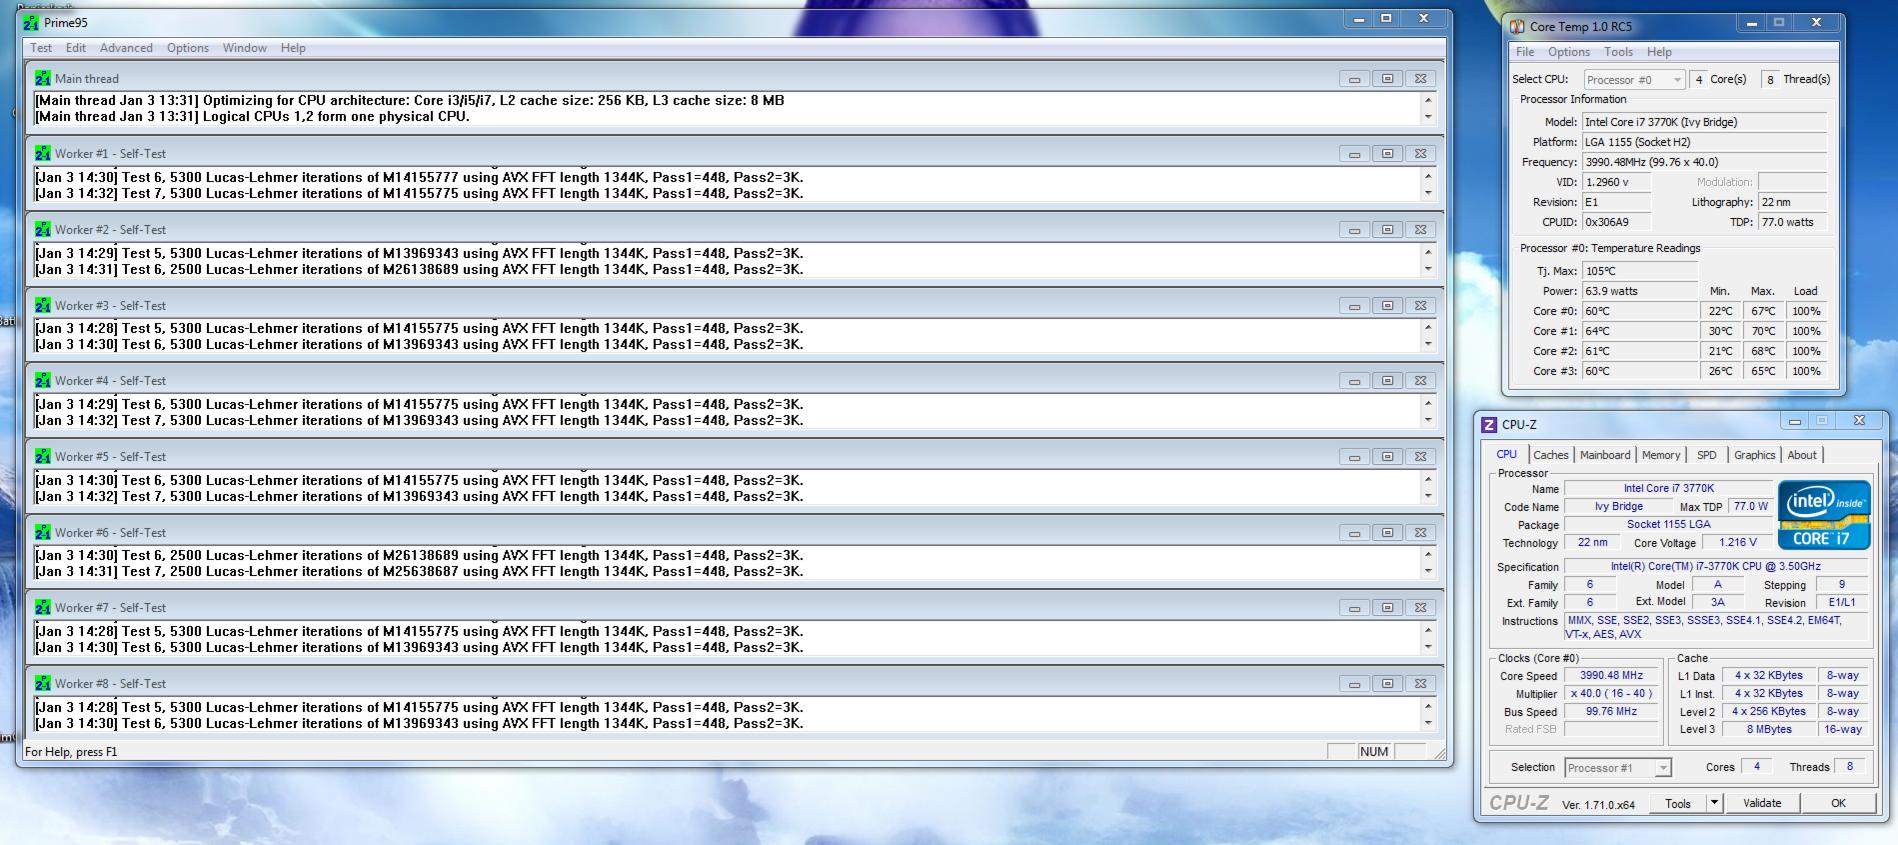This screenshot has height=845, width=1898.
Task: Maximize the Worker #1 child window
Action: coord(1388,154)
